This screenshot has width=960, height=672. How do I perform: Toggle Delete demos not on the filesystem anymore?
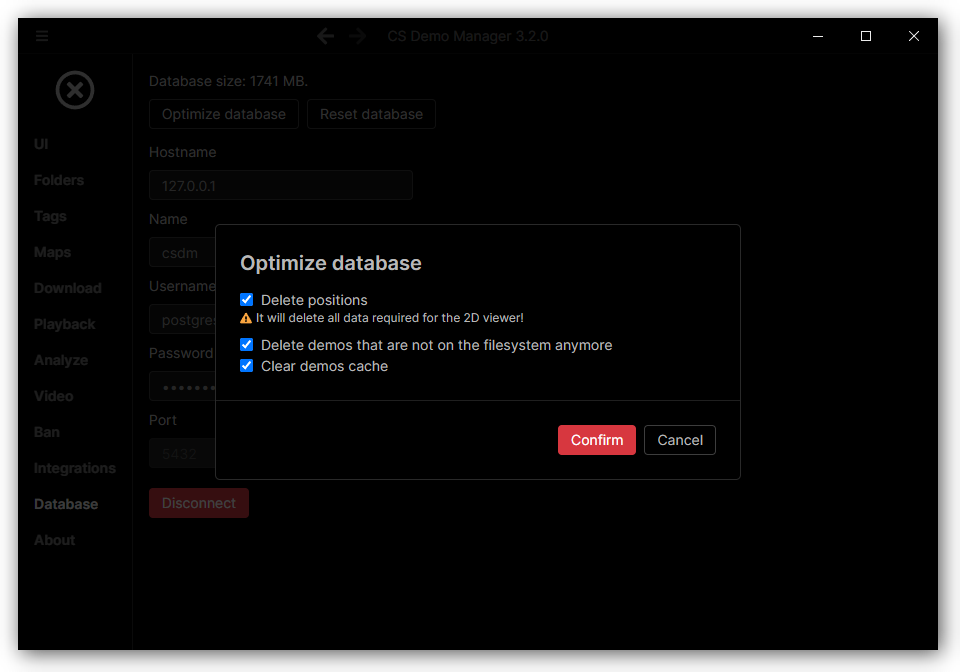click(x=246, y=344)
